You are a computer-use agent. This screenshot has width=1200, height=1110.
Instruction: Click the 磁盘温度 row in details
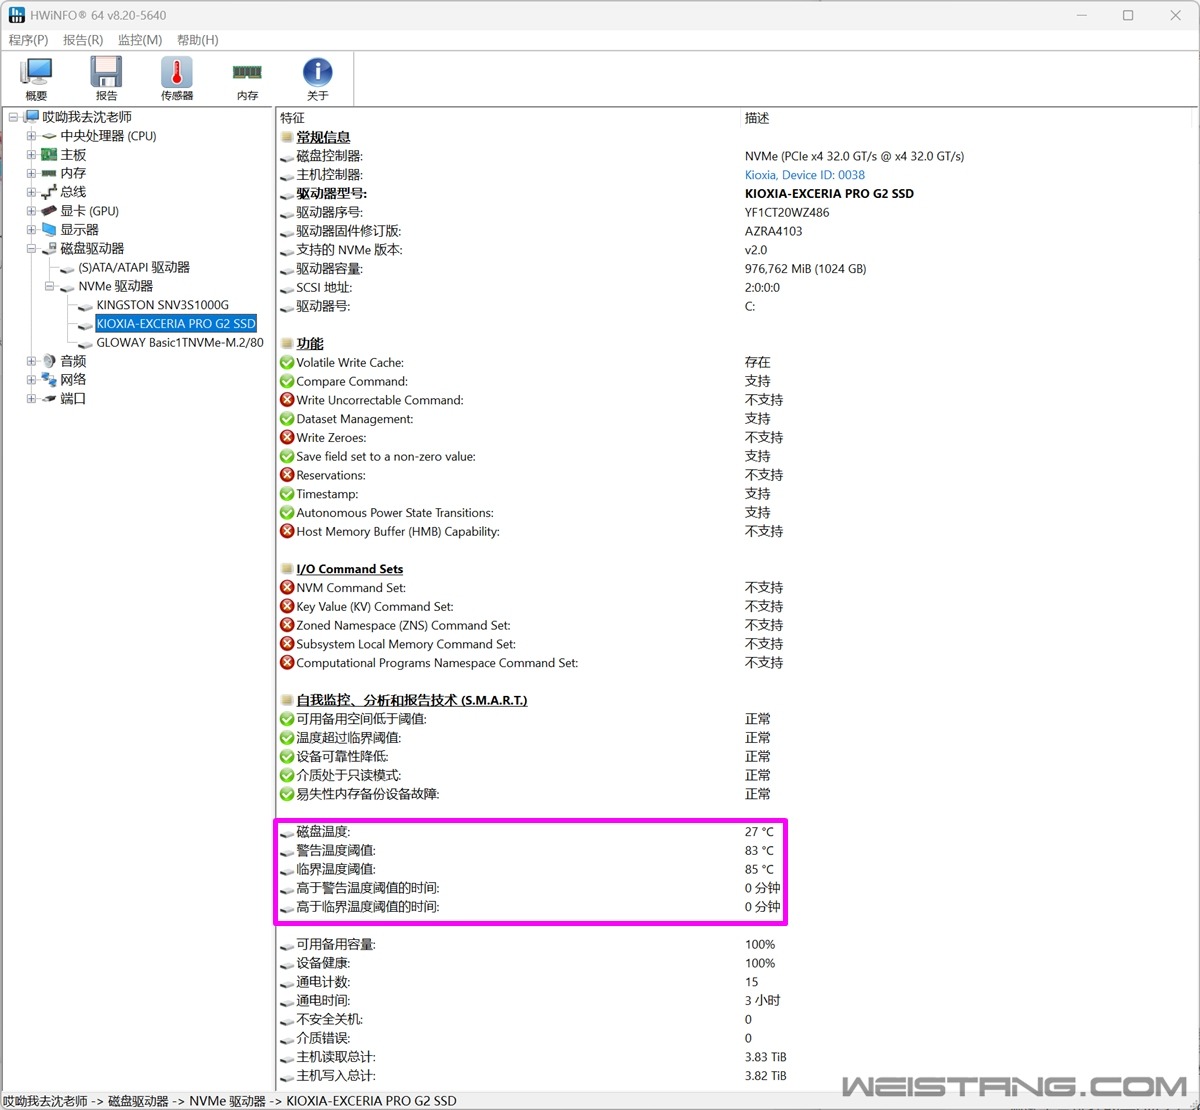[323, 832]
